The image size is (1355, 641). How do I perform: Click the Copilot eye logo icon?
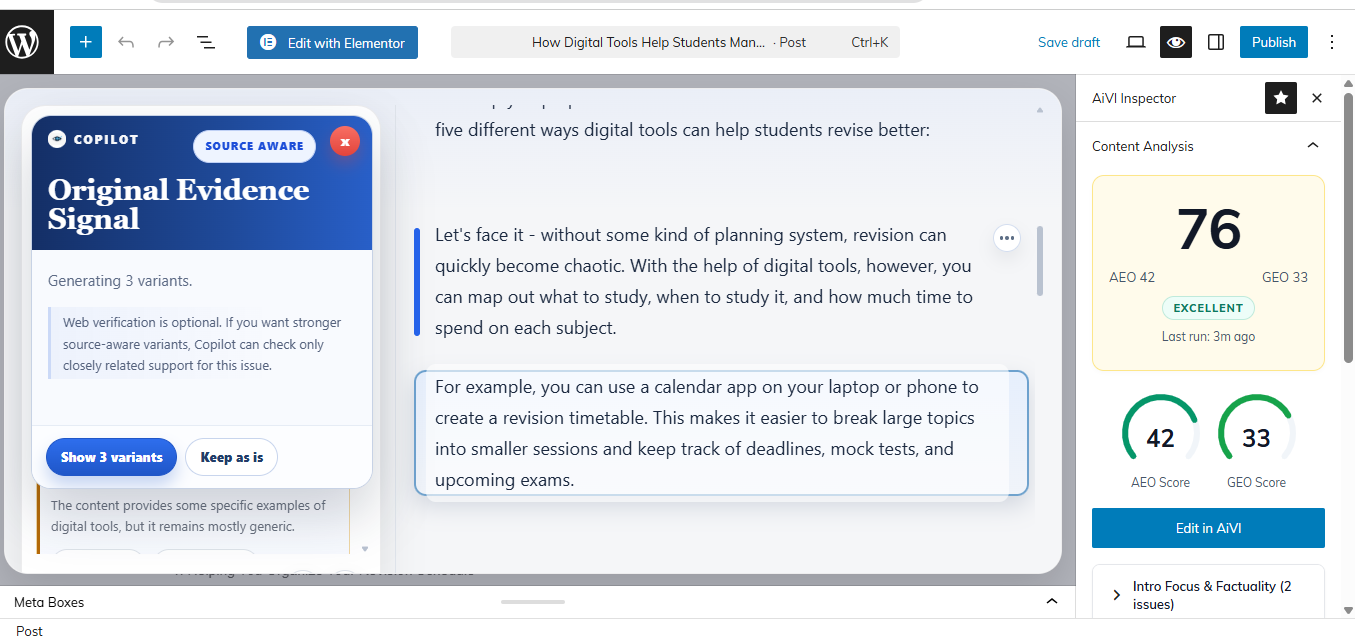click(57, 139)
